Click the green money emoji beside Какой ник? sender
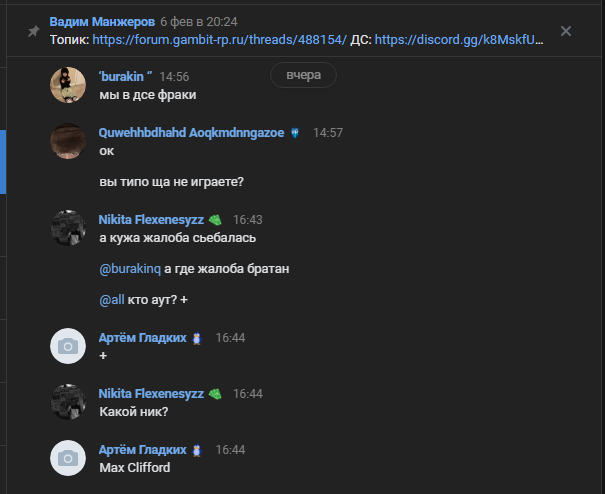The image size is (605, 494). point(215,394)
